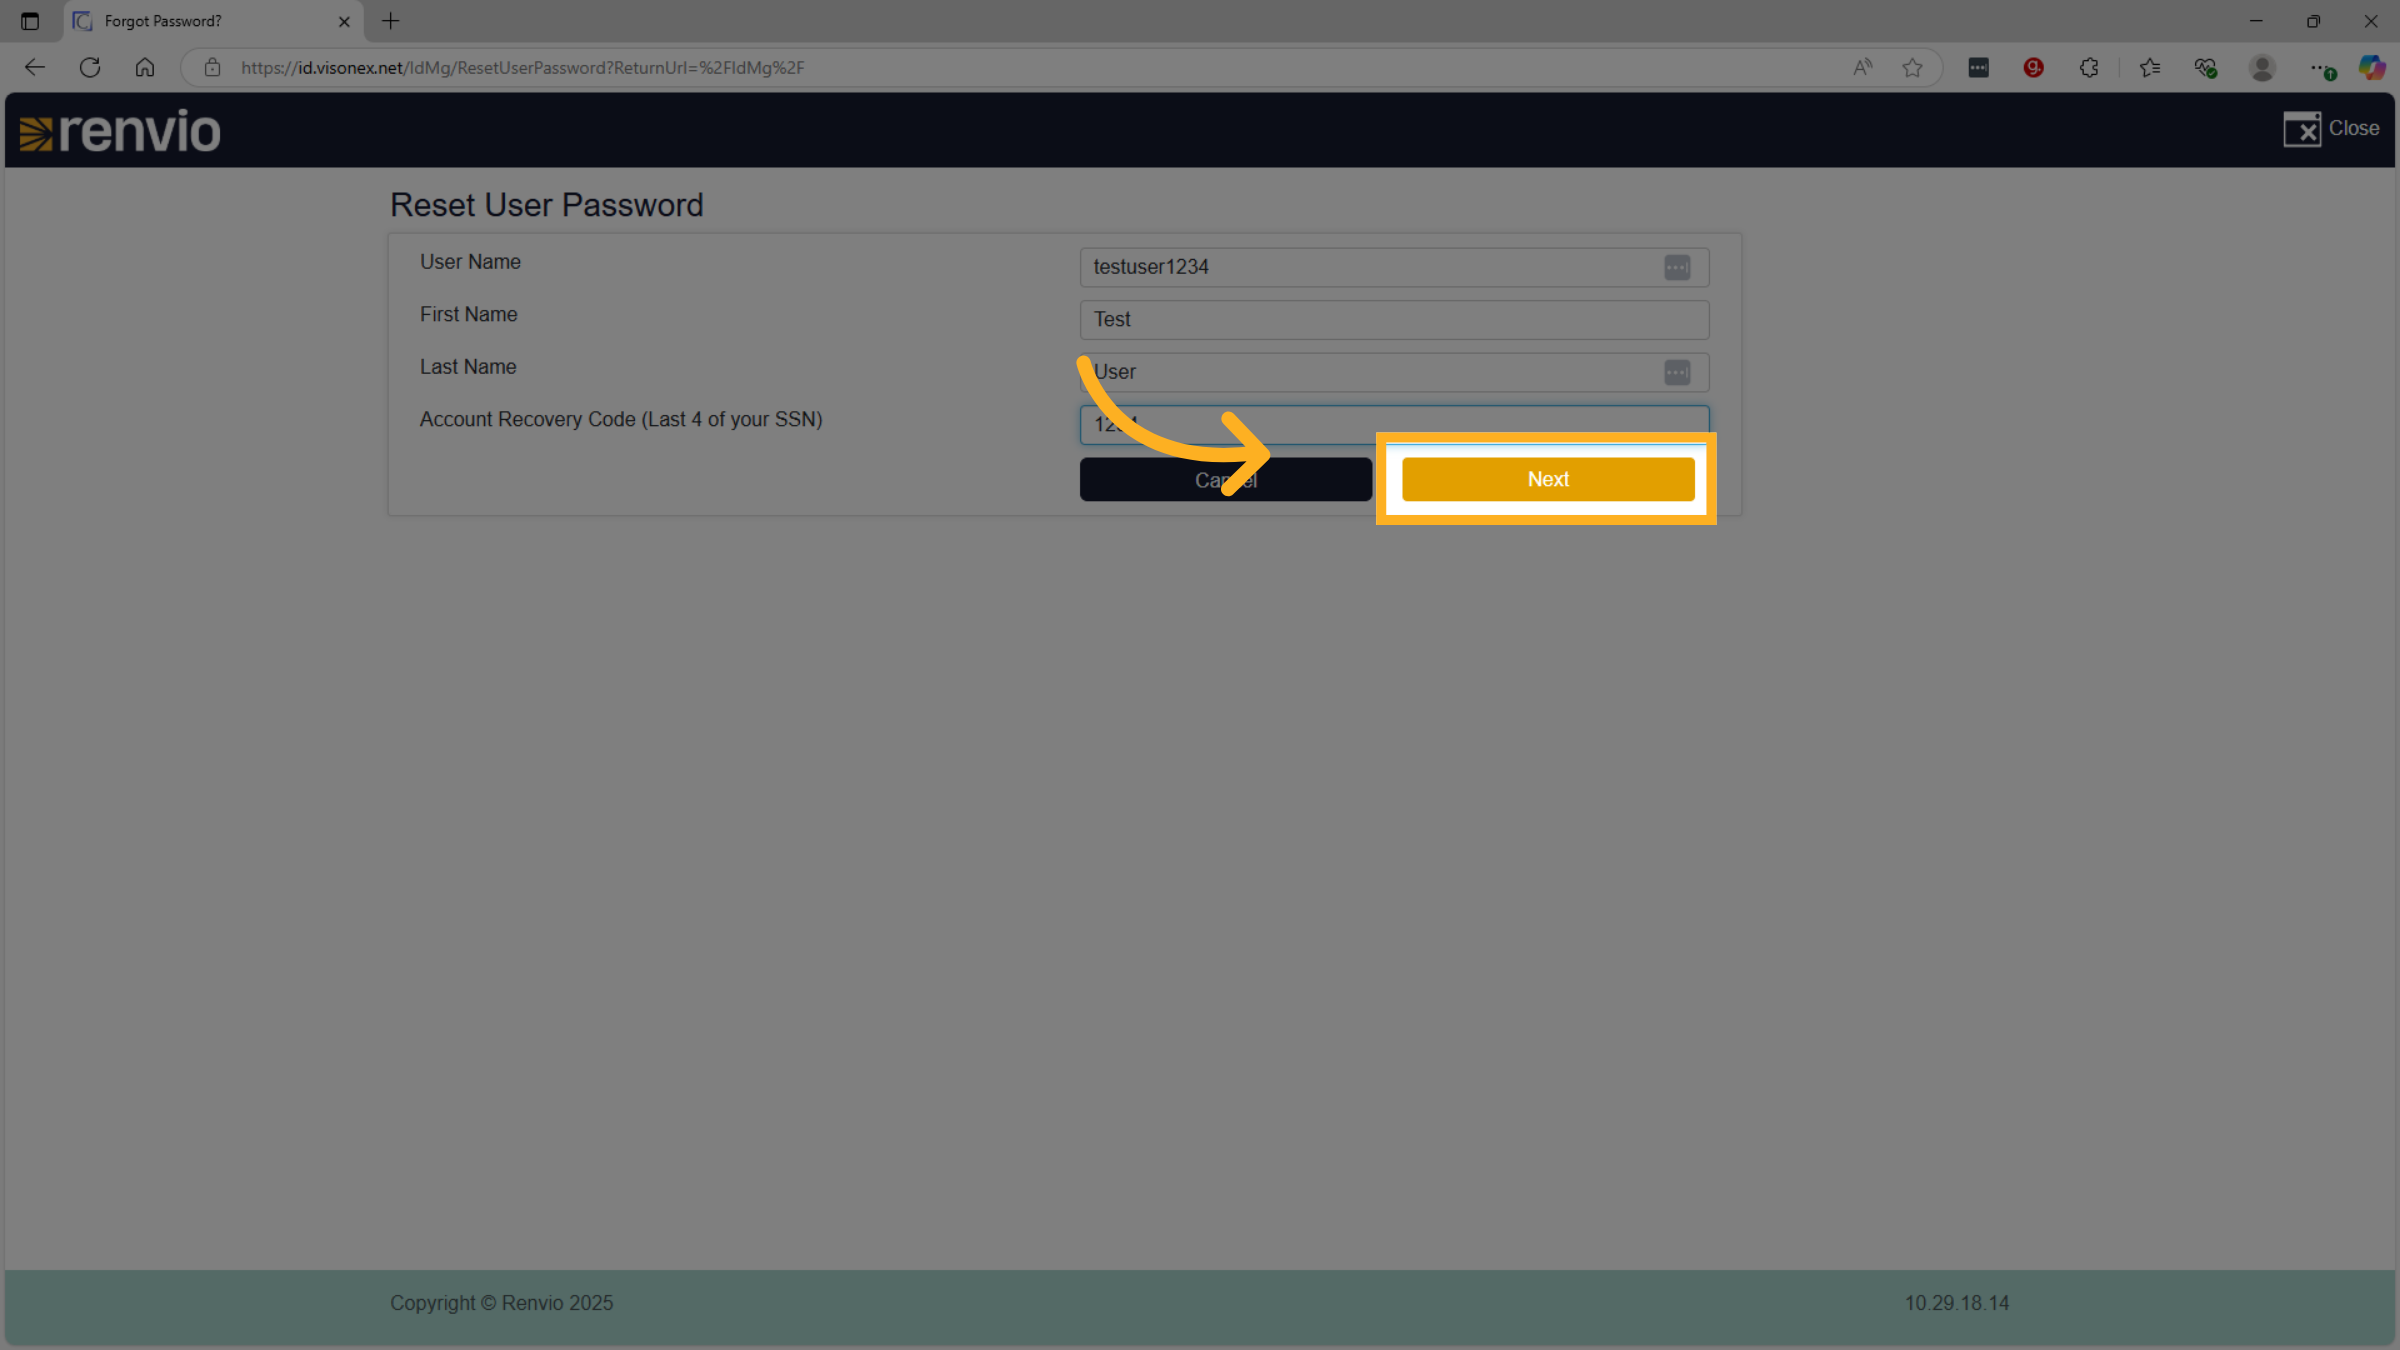Click the renvio logo
This screenshot has height=1350, width=2400.
click(x=120, y=132)
